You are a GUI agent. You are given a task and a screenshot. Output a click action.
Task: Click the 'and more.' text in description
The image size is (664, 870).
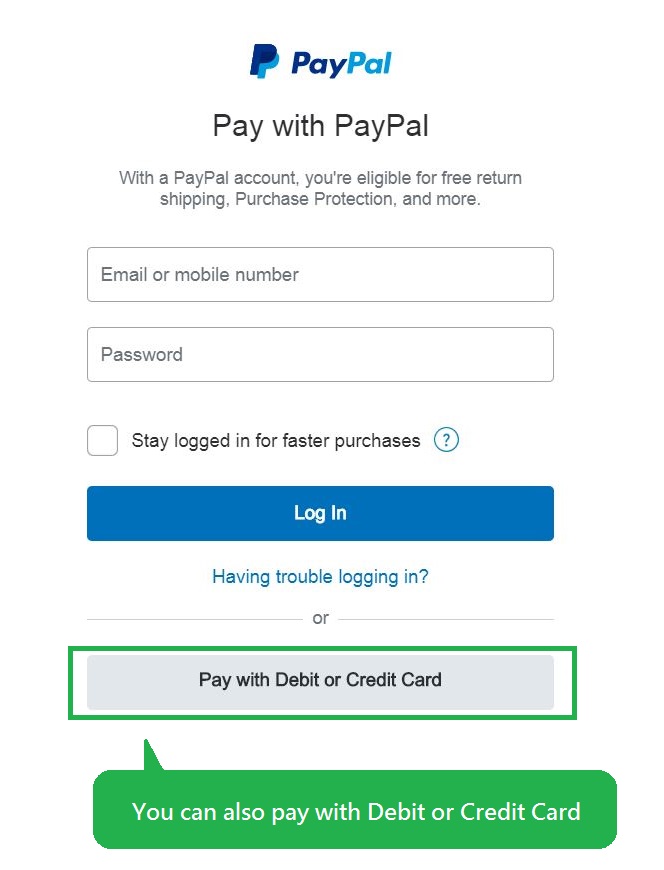click(442, 199)
